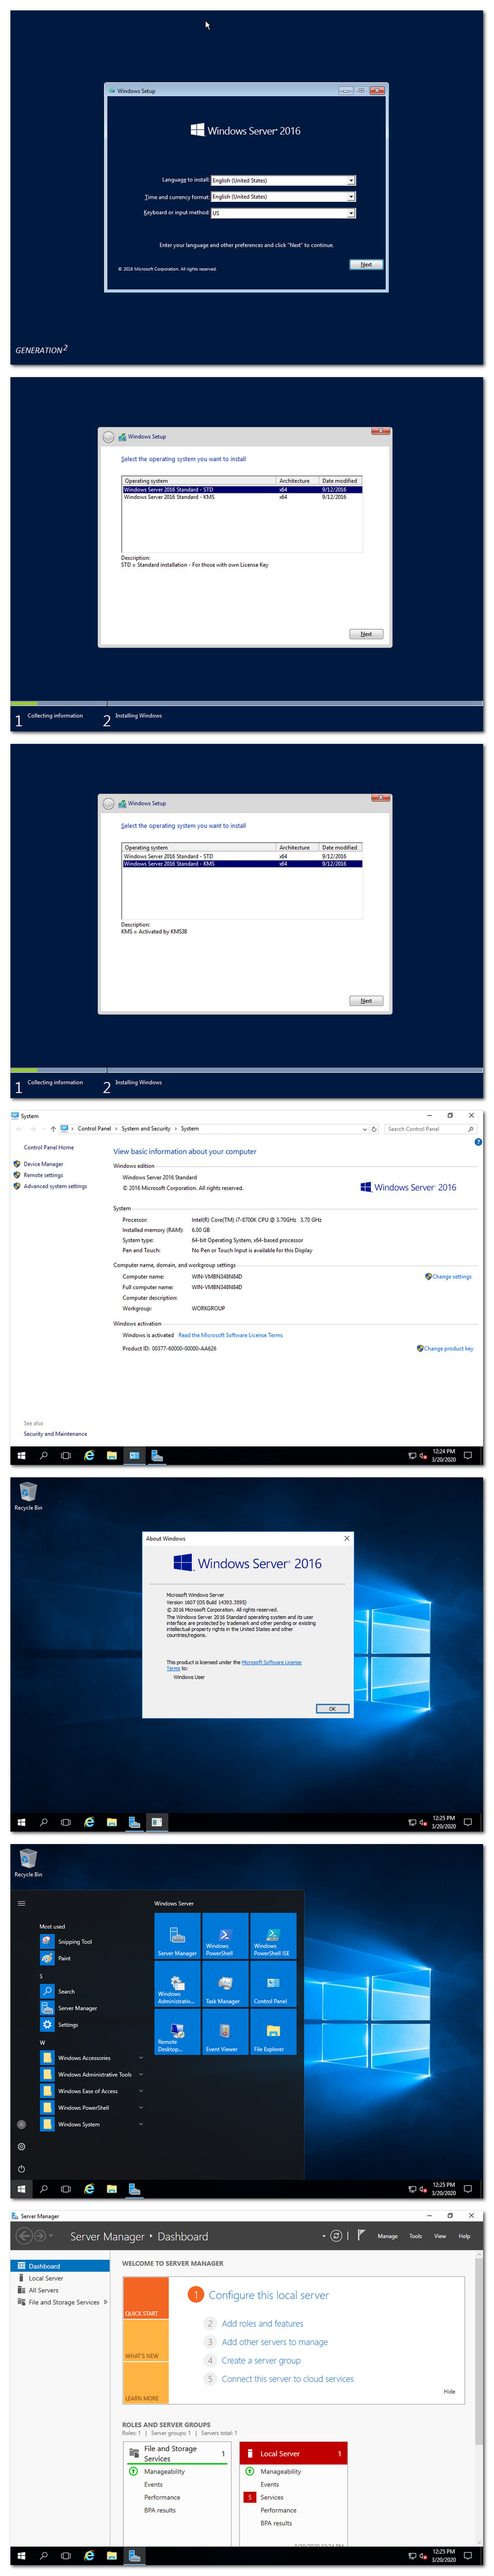Select the Dashboard sidebar item
This screenshot has width=494, height=2576.
[x=60, y=2265]
